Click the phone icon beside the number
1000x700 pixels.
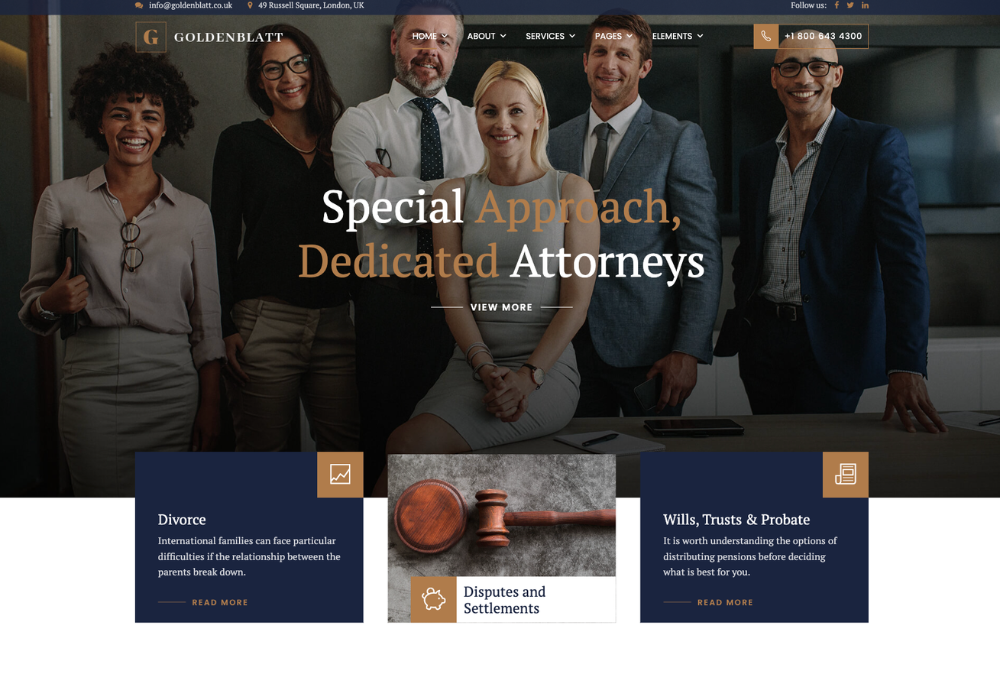coord(766,36)
